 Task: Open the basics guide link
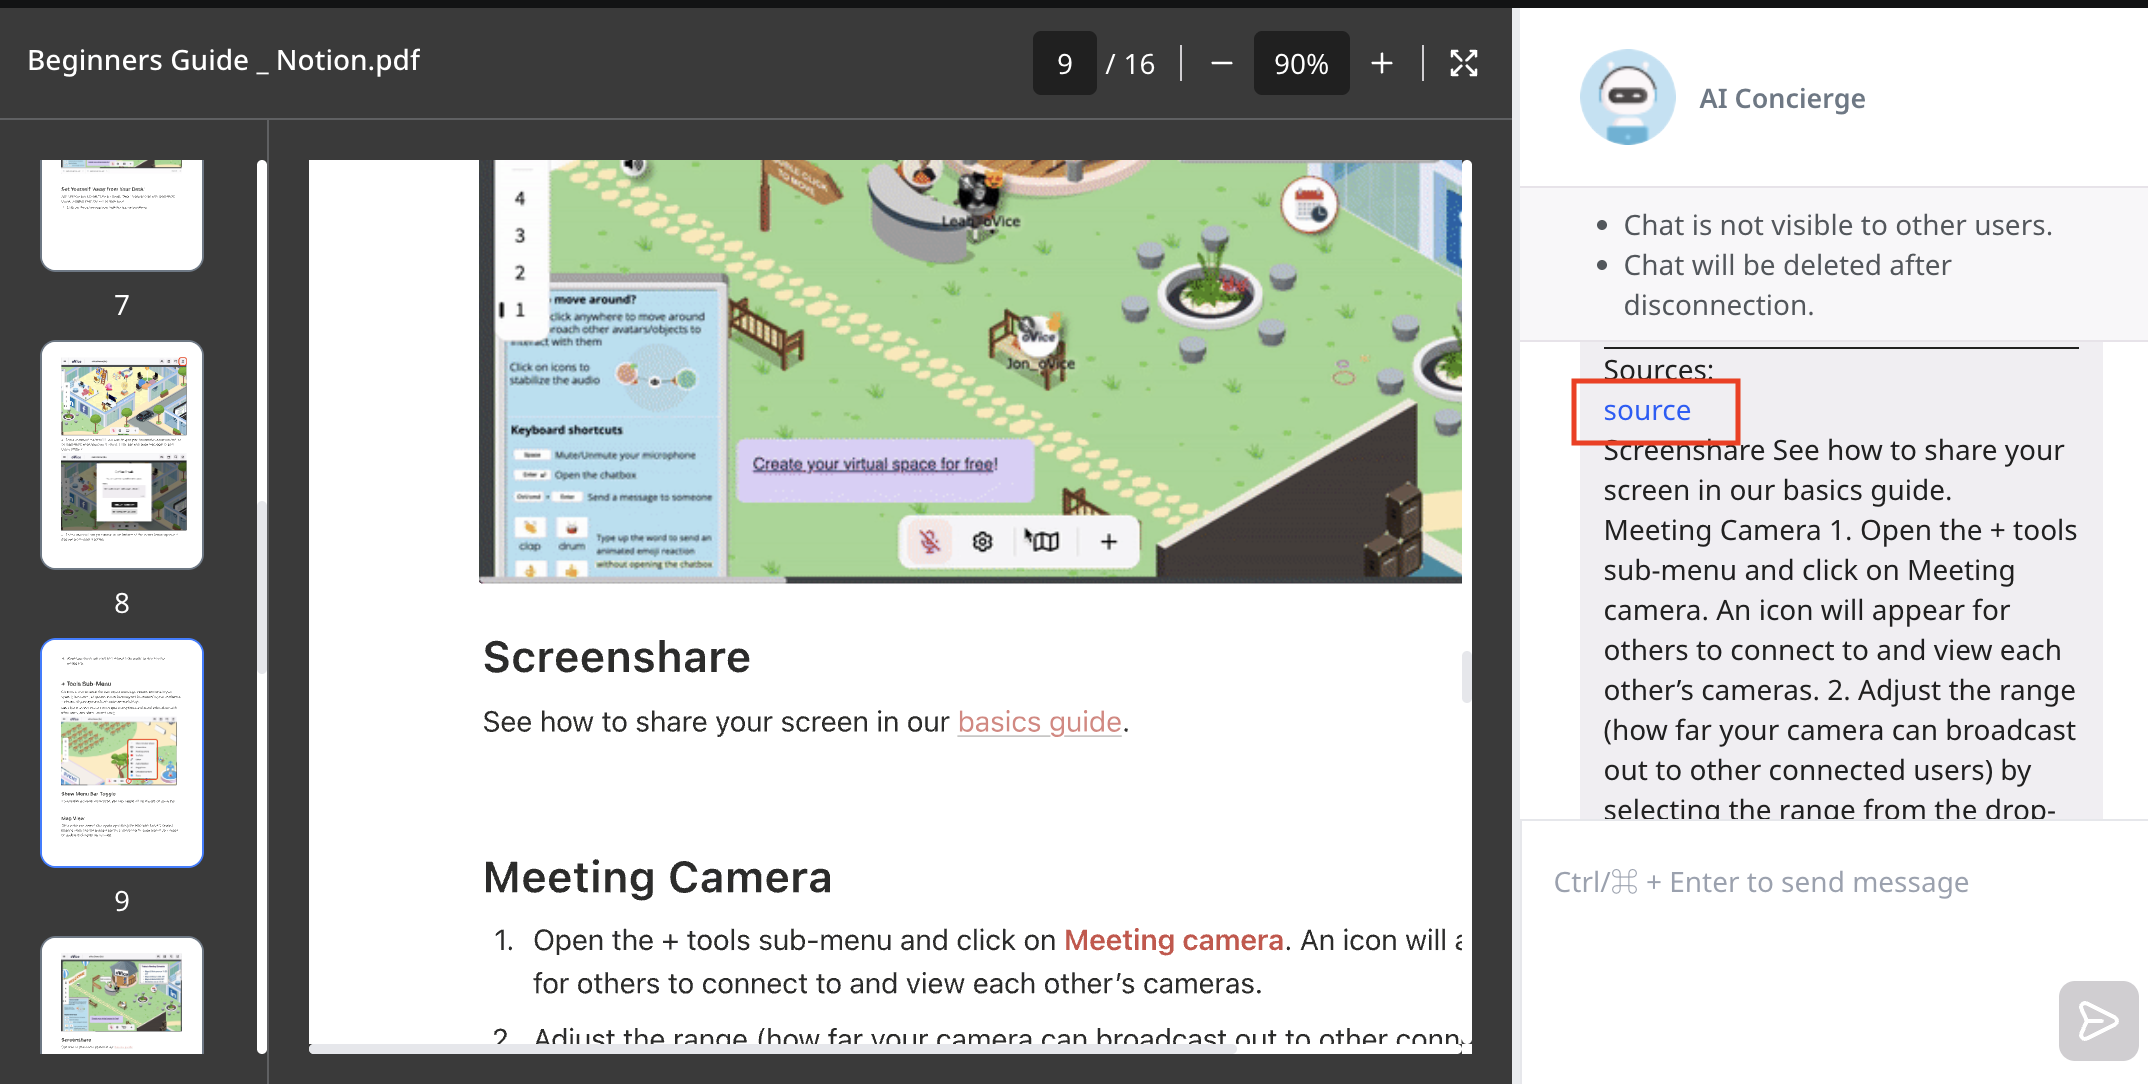point(1039,721)
